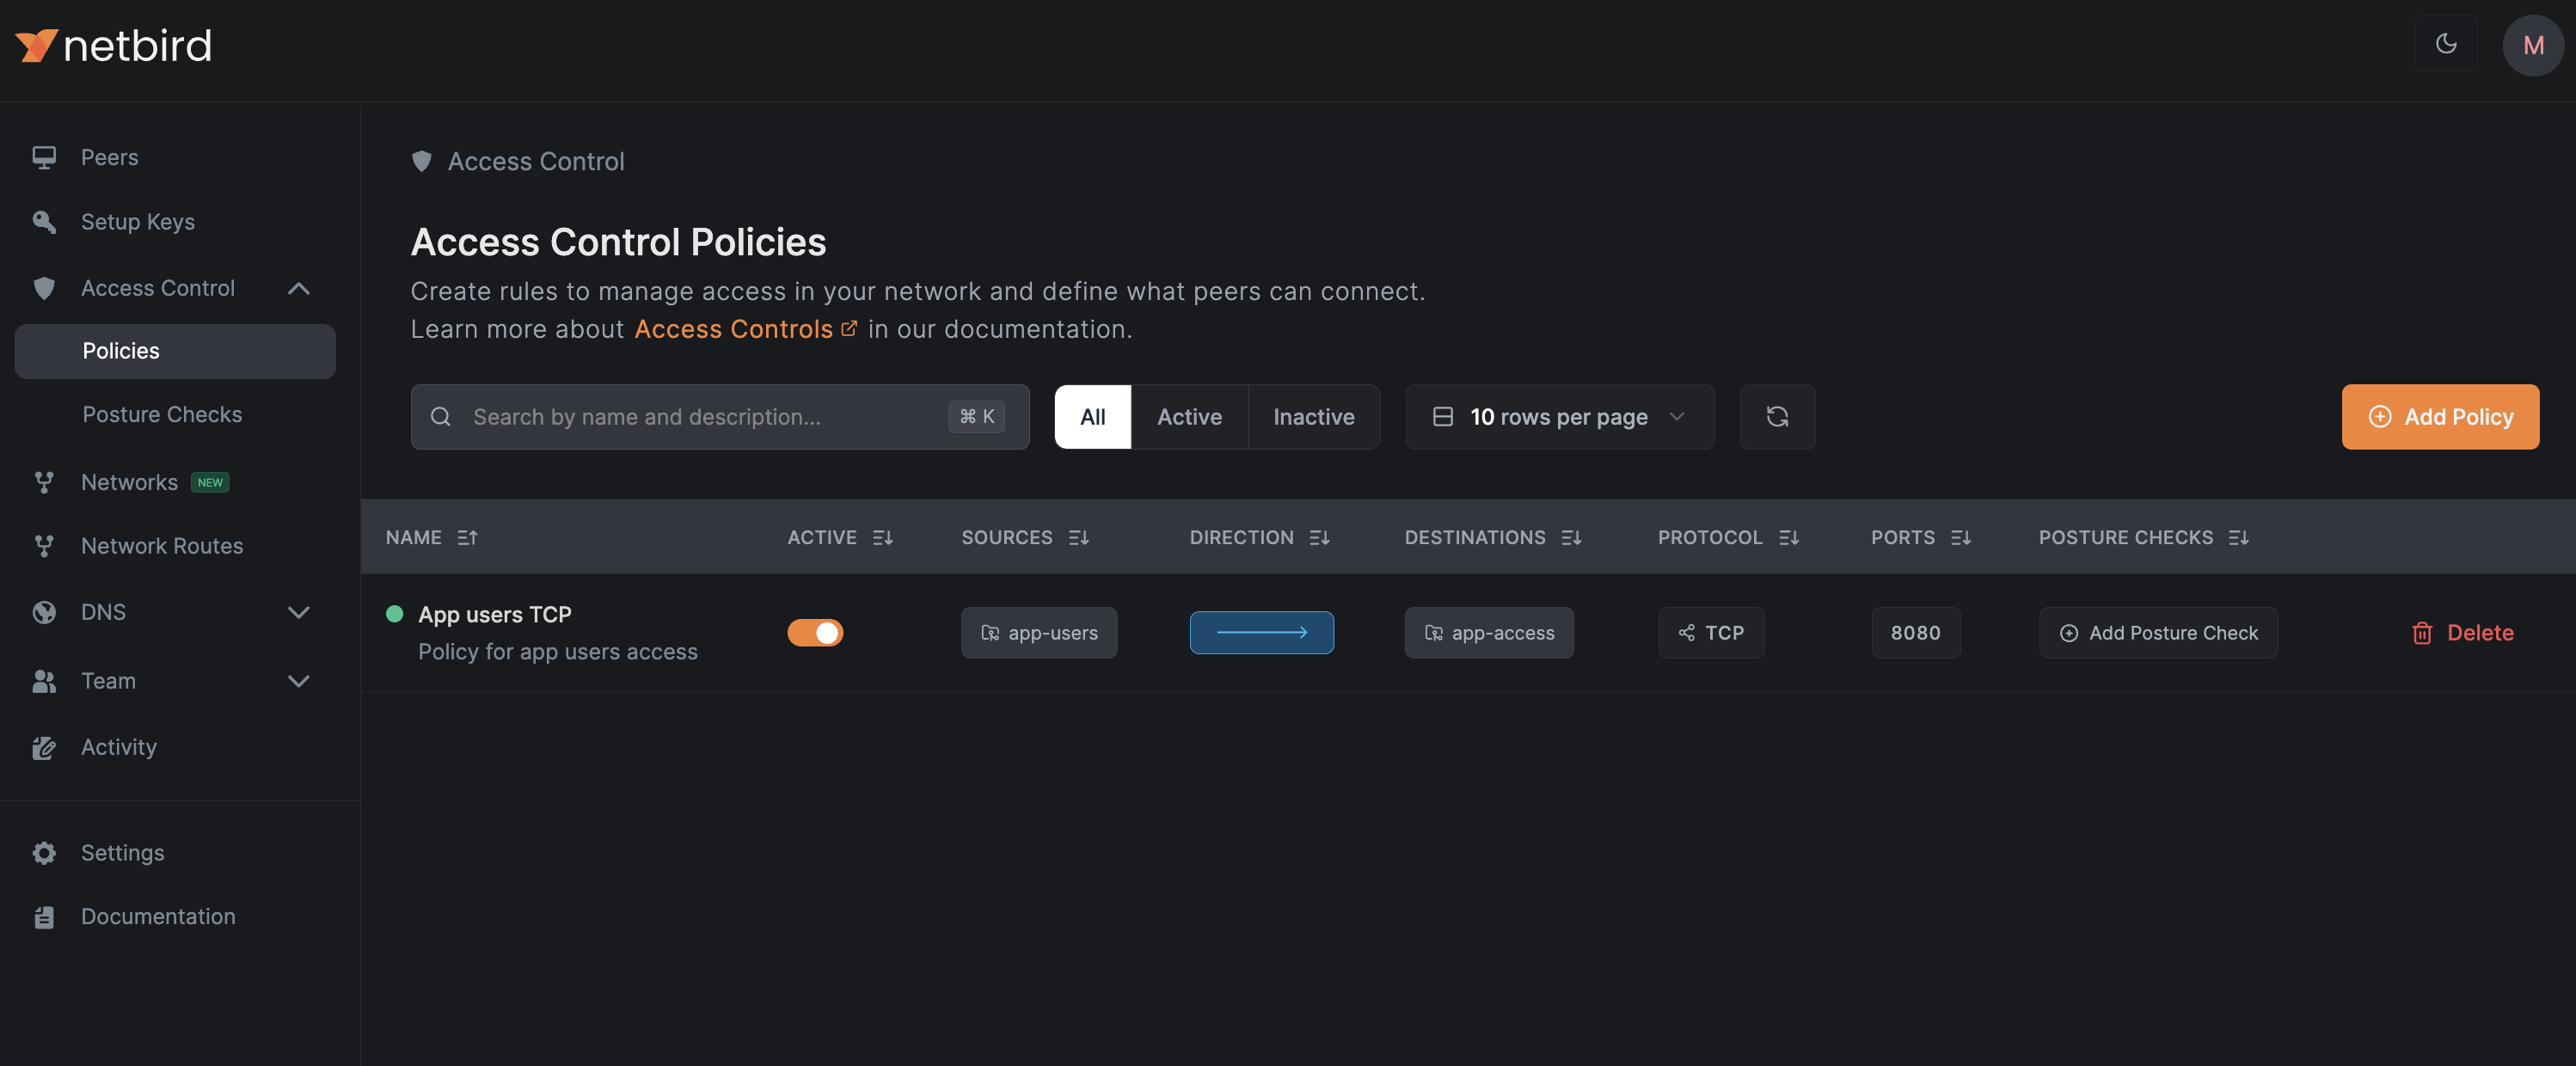This screenshot has height=1066, width=2576.
Task: Click the Network Routes sidebar icon
Action: pos(44,546)
